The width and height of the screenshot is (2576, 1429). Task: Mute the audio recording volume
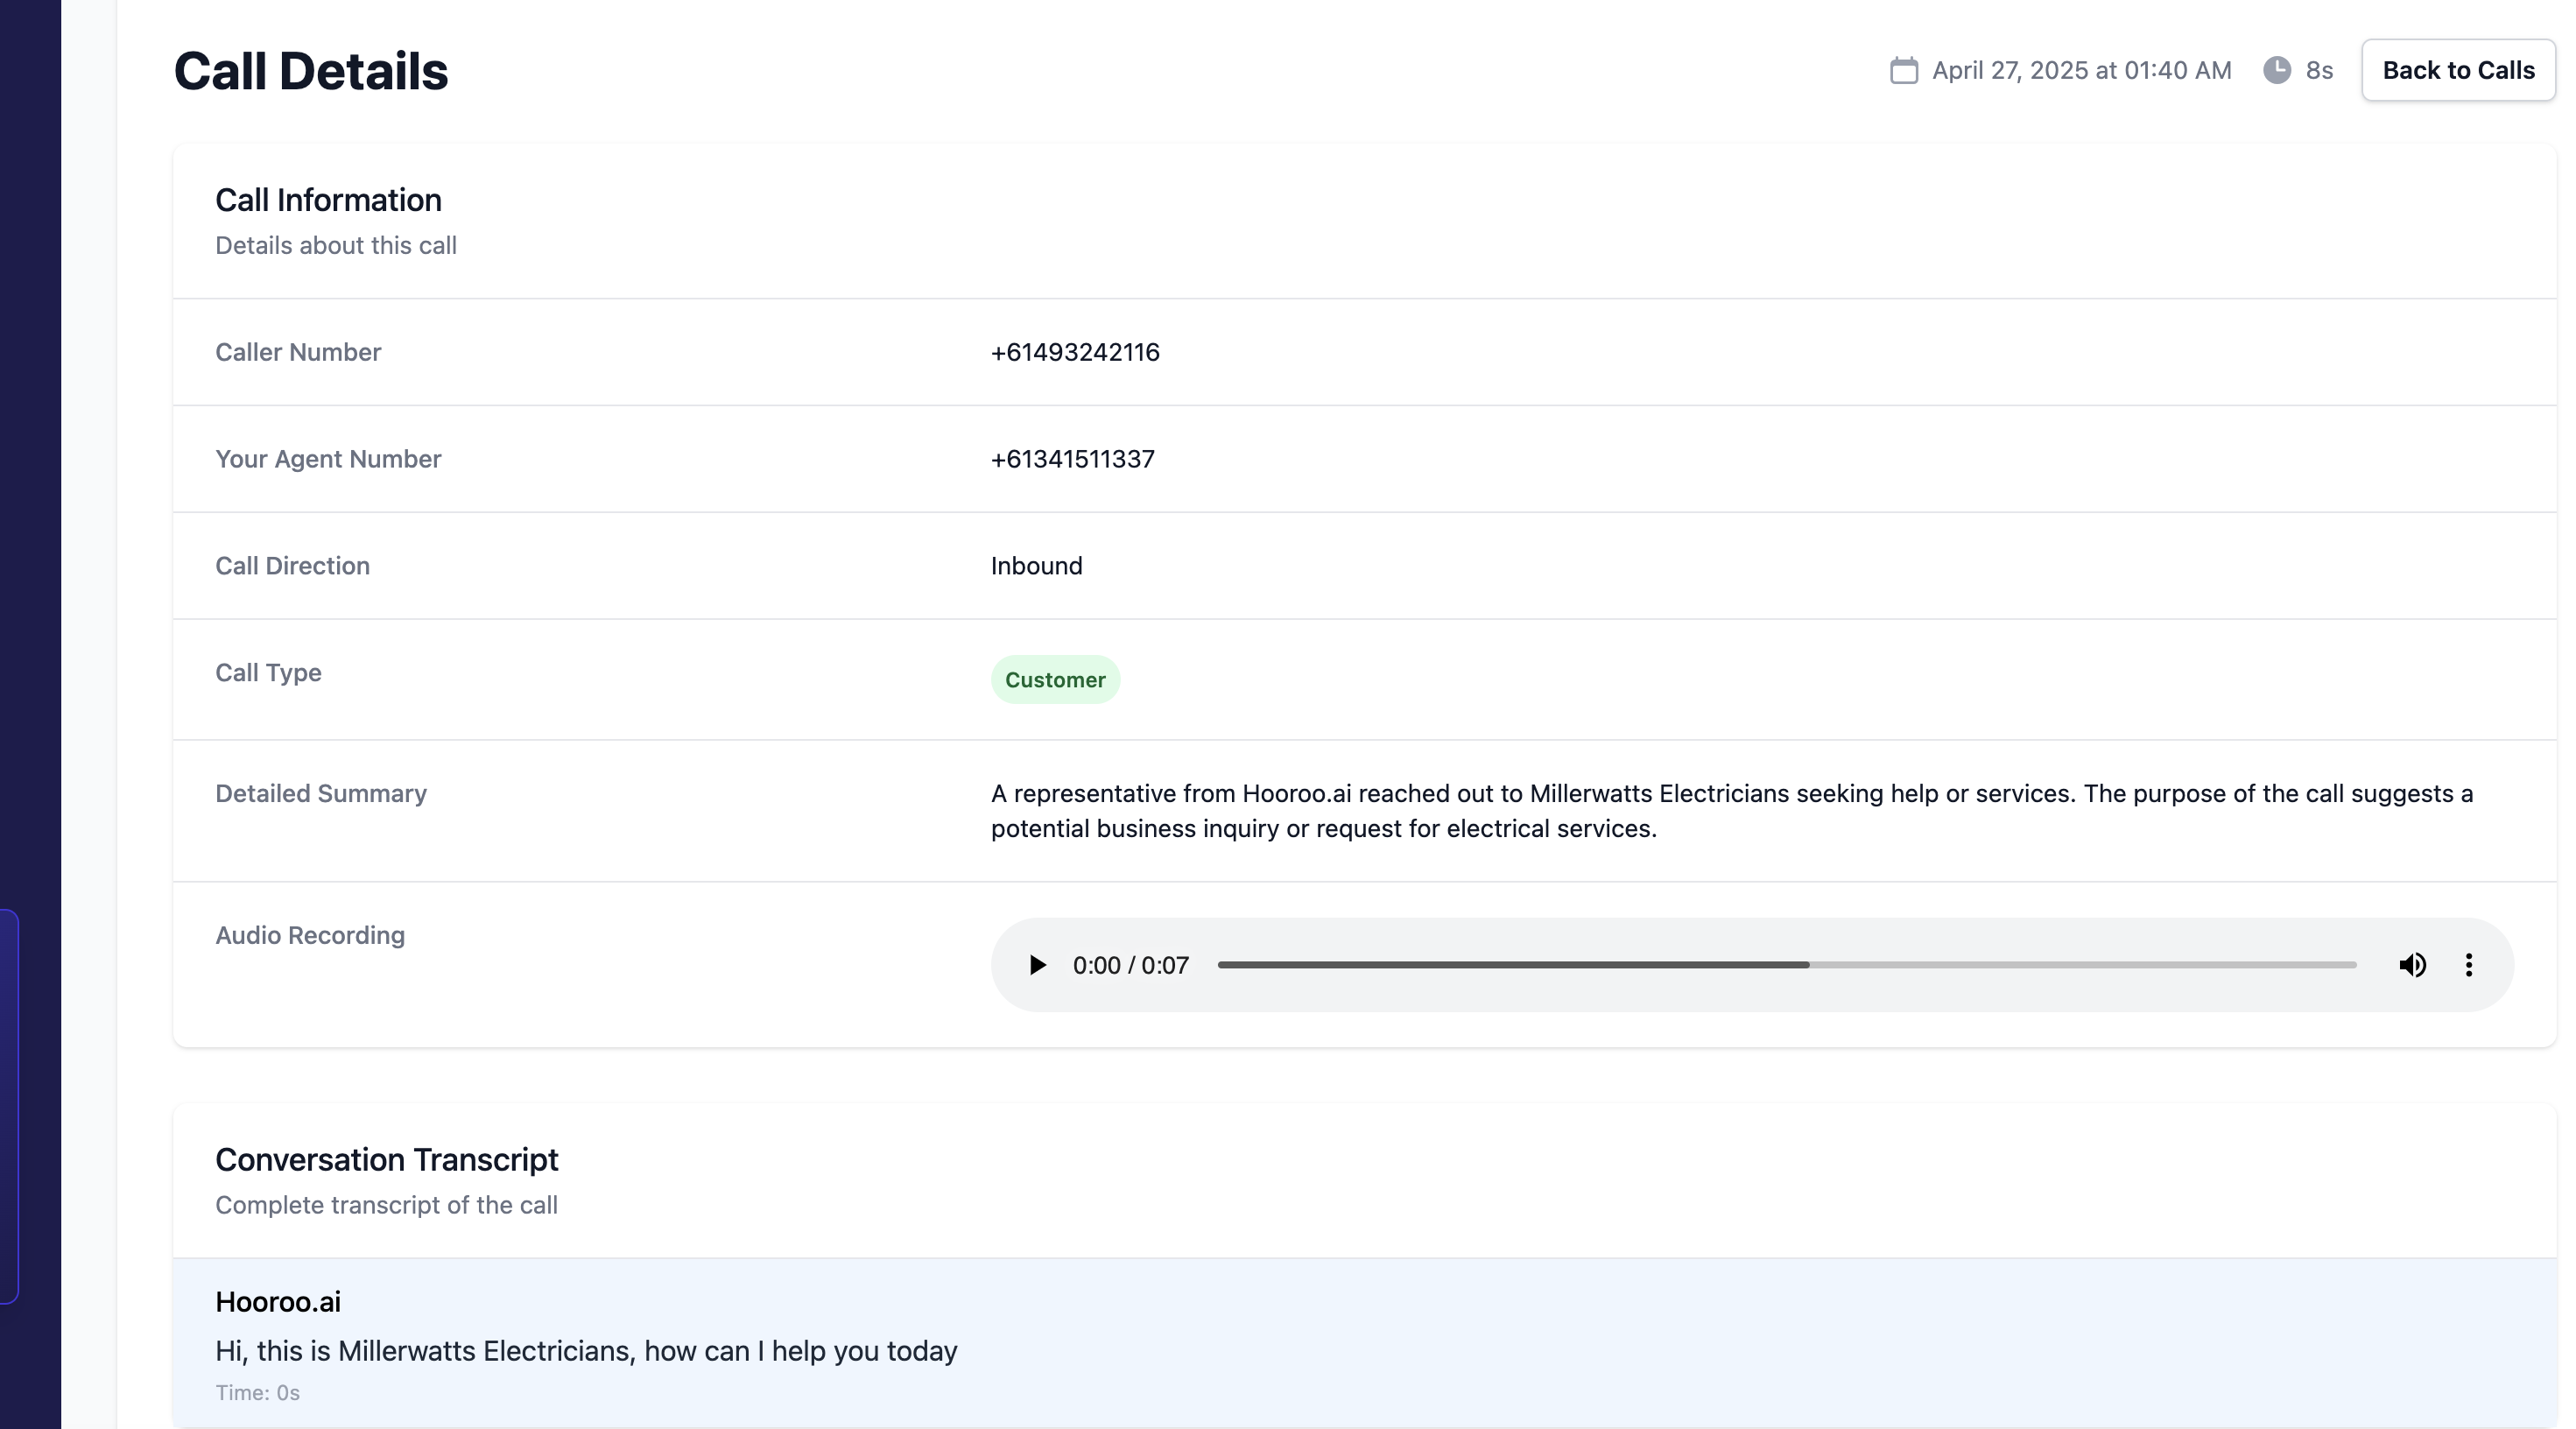2412,965
